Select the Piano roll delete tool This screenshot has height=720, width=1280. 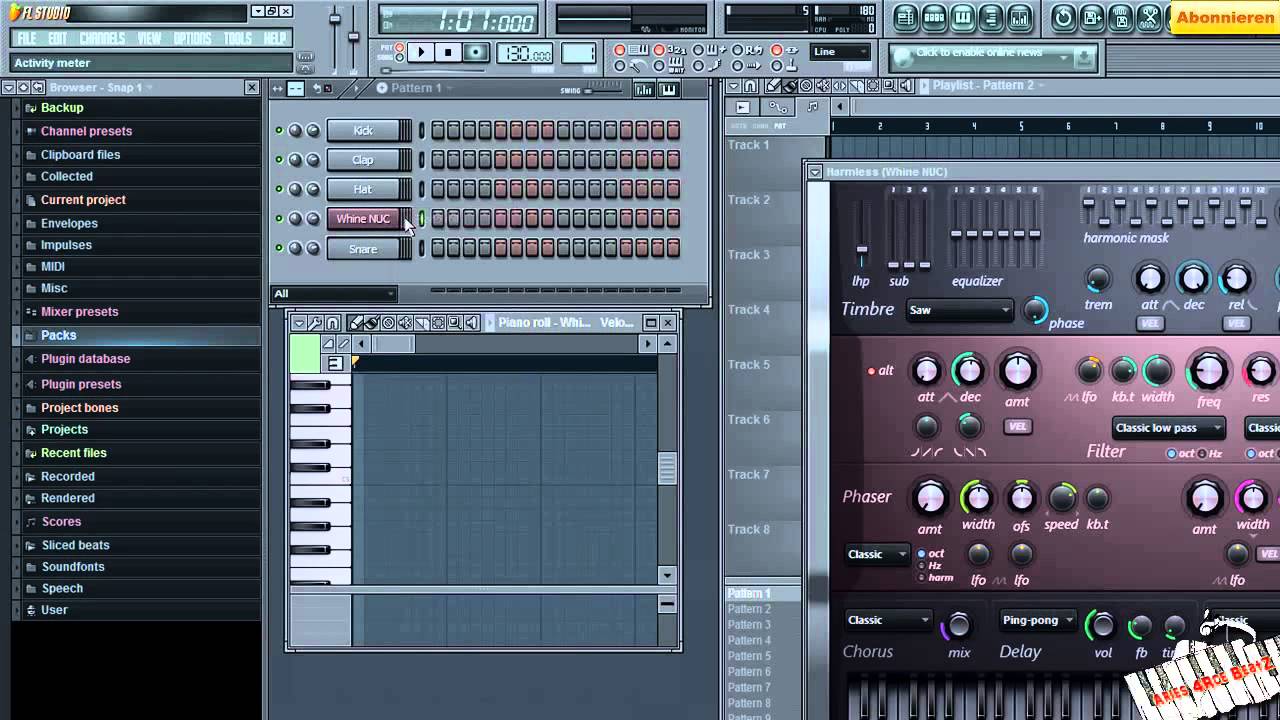pyautogui.click(x=388, y=323)
